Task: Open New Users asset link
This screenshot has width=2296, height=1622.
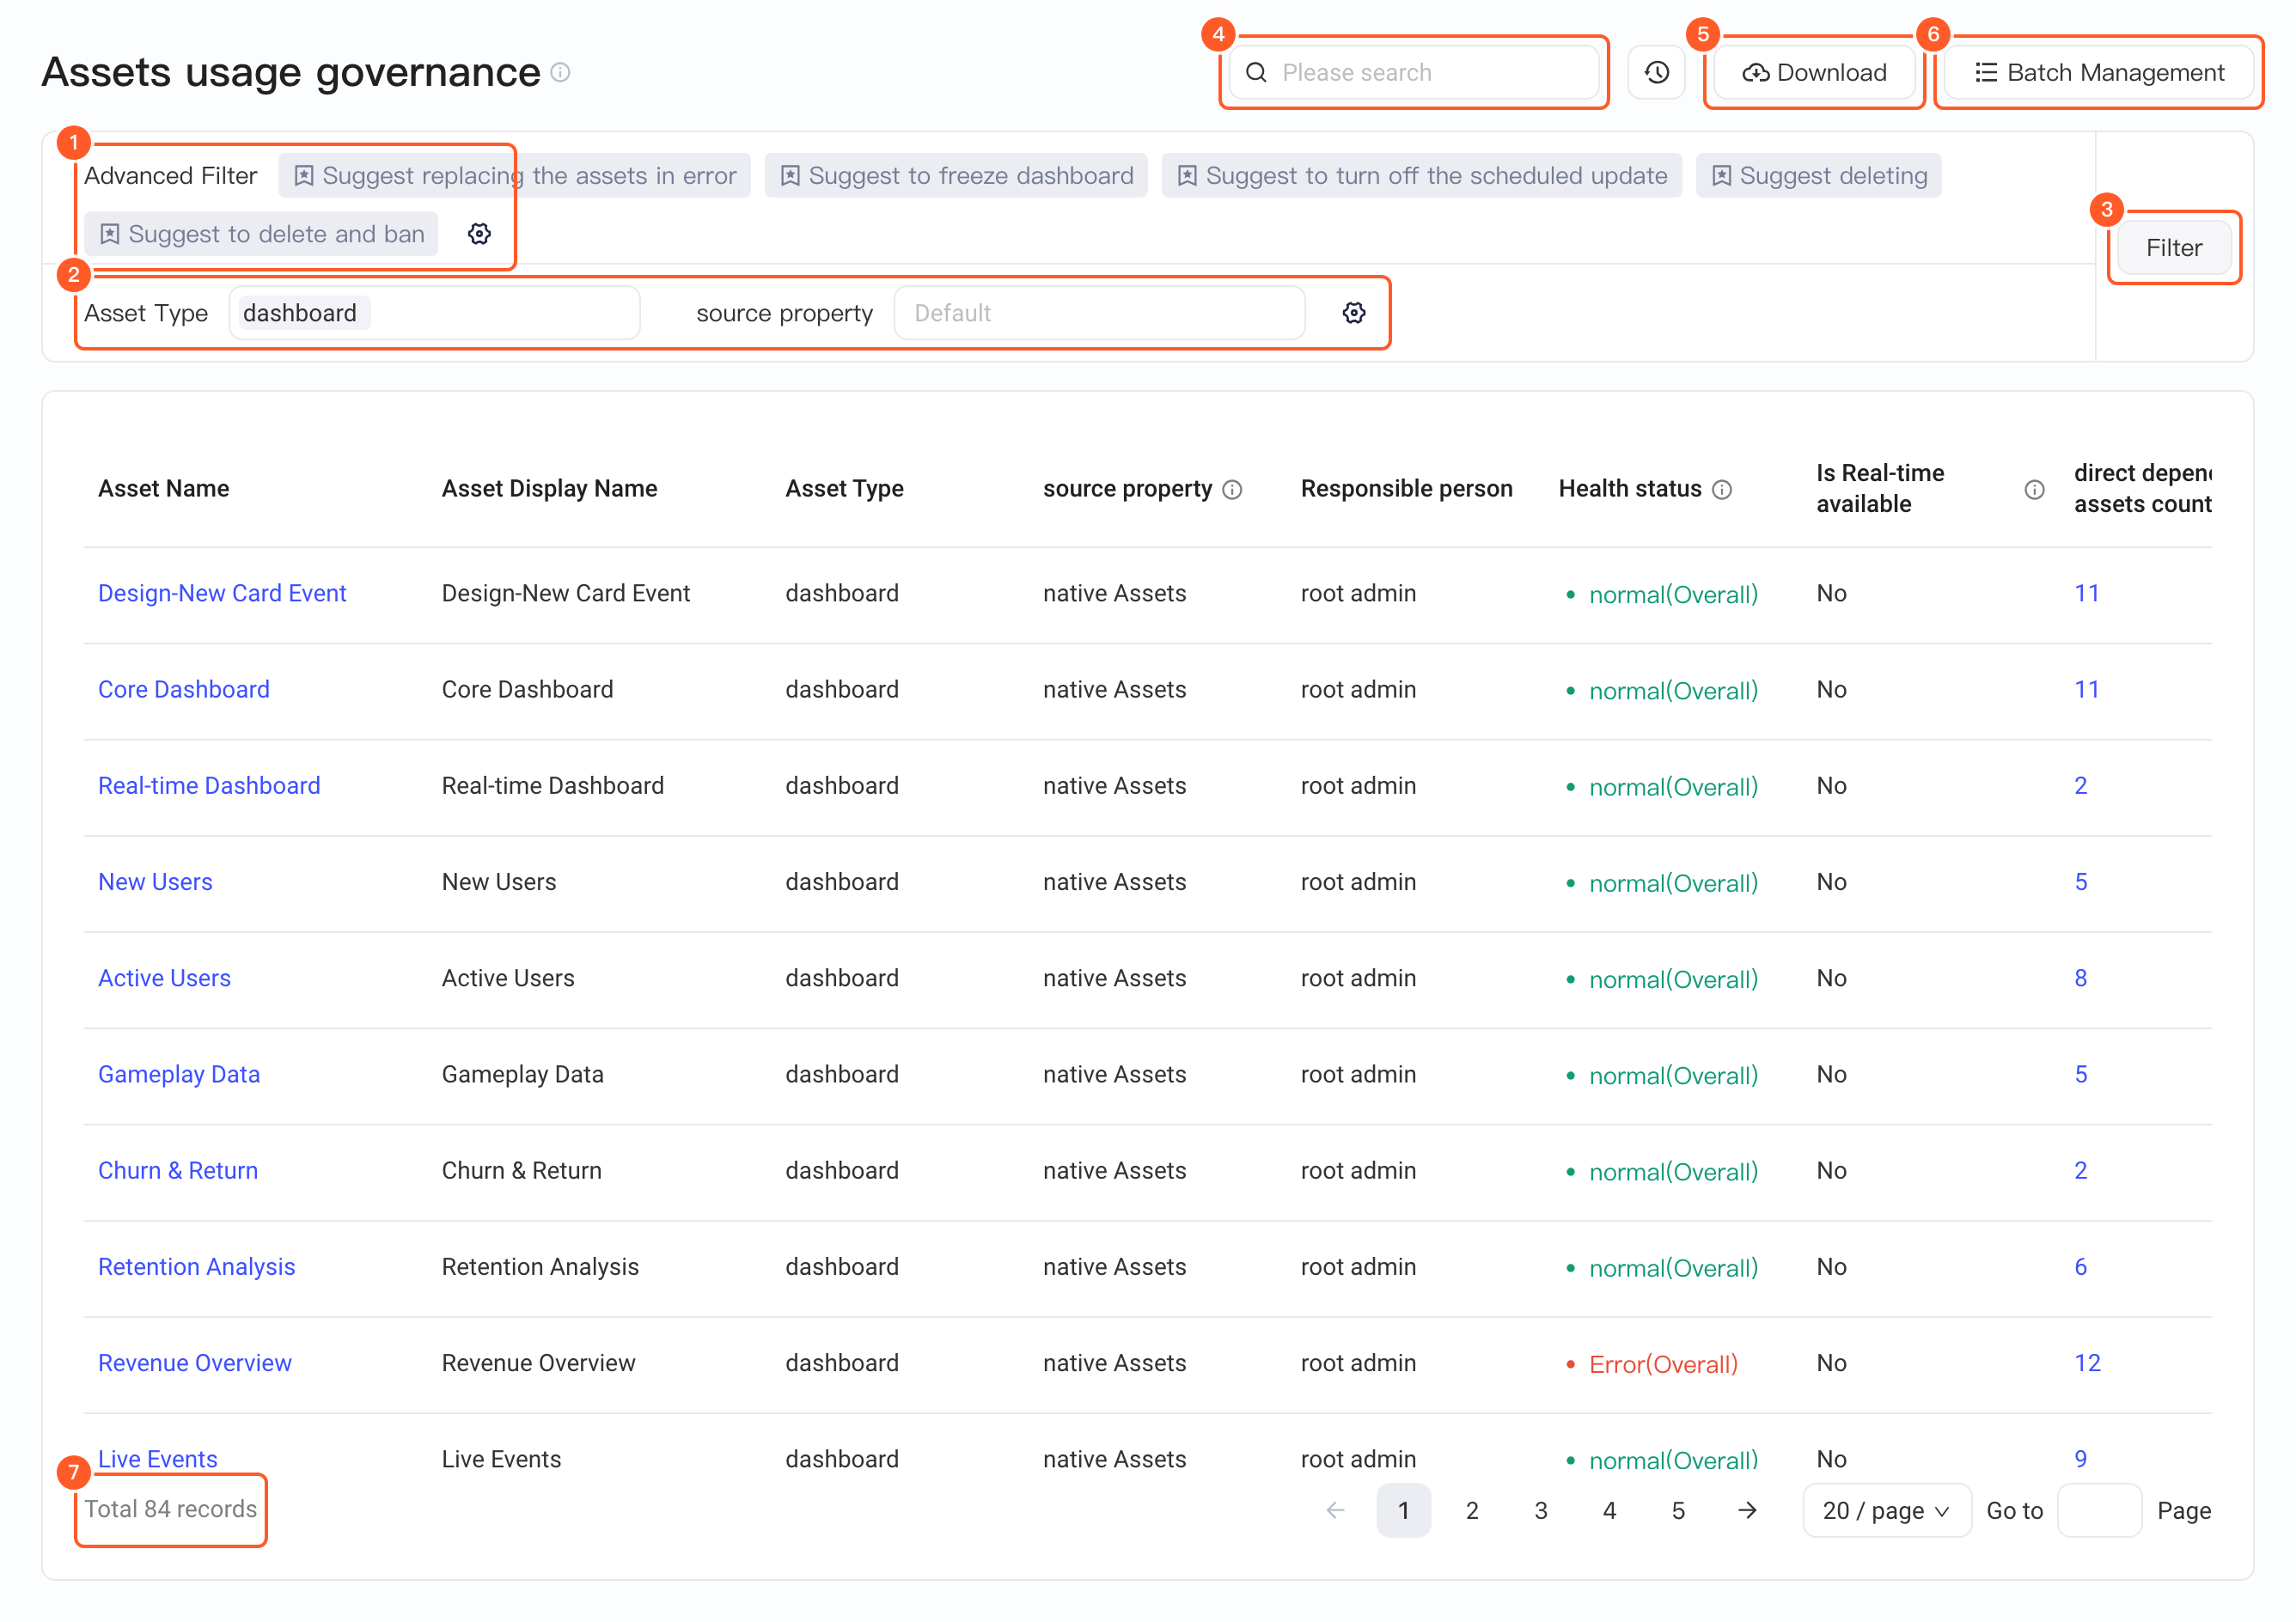Action: [155, 882]
